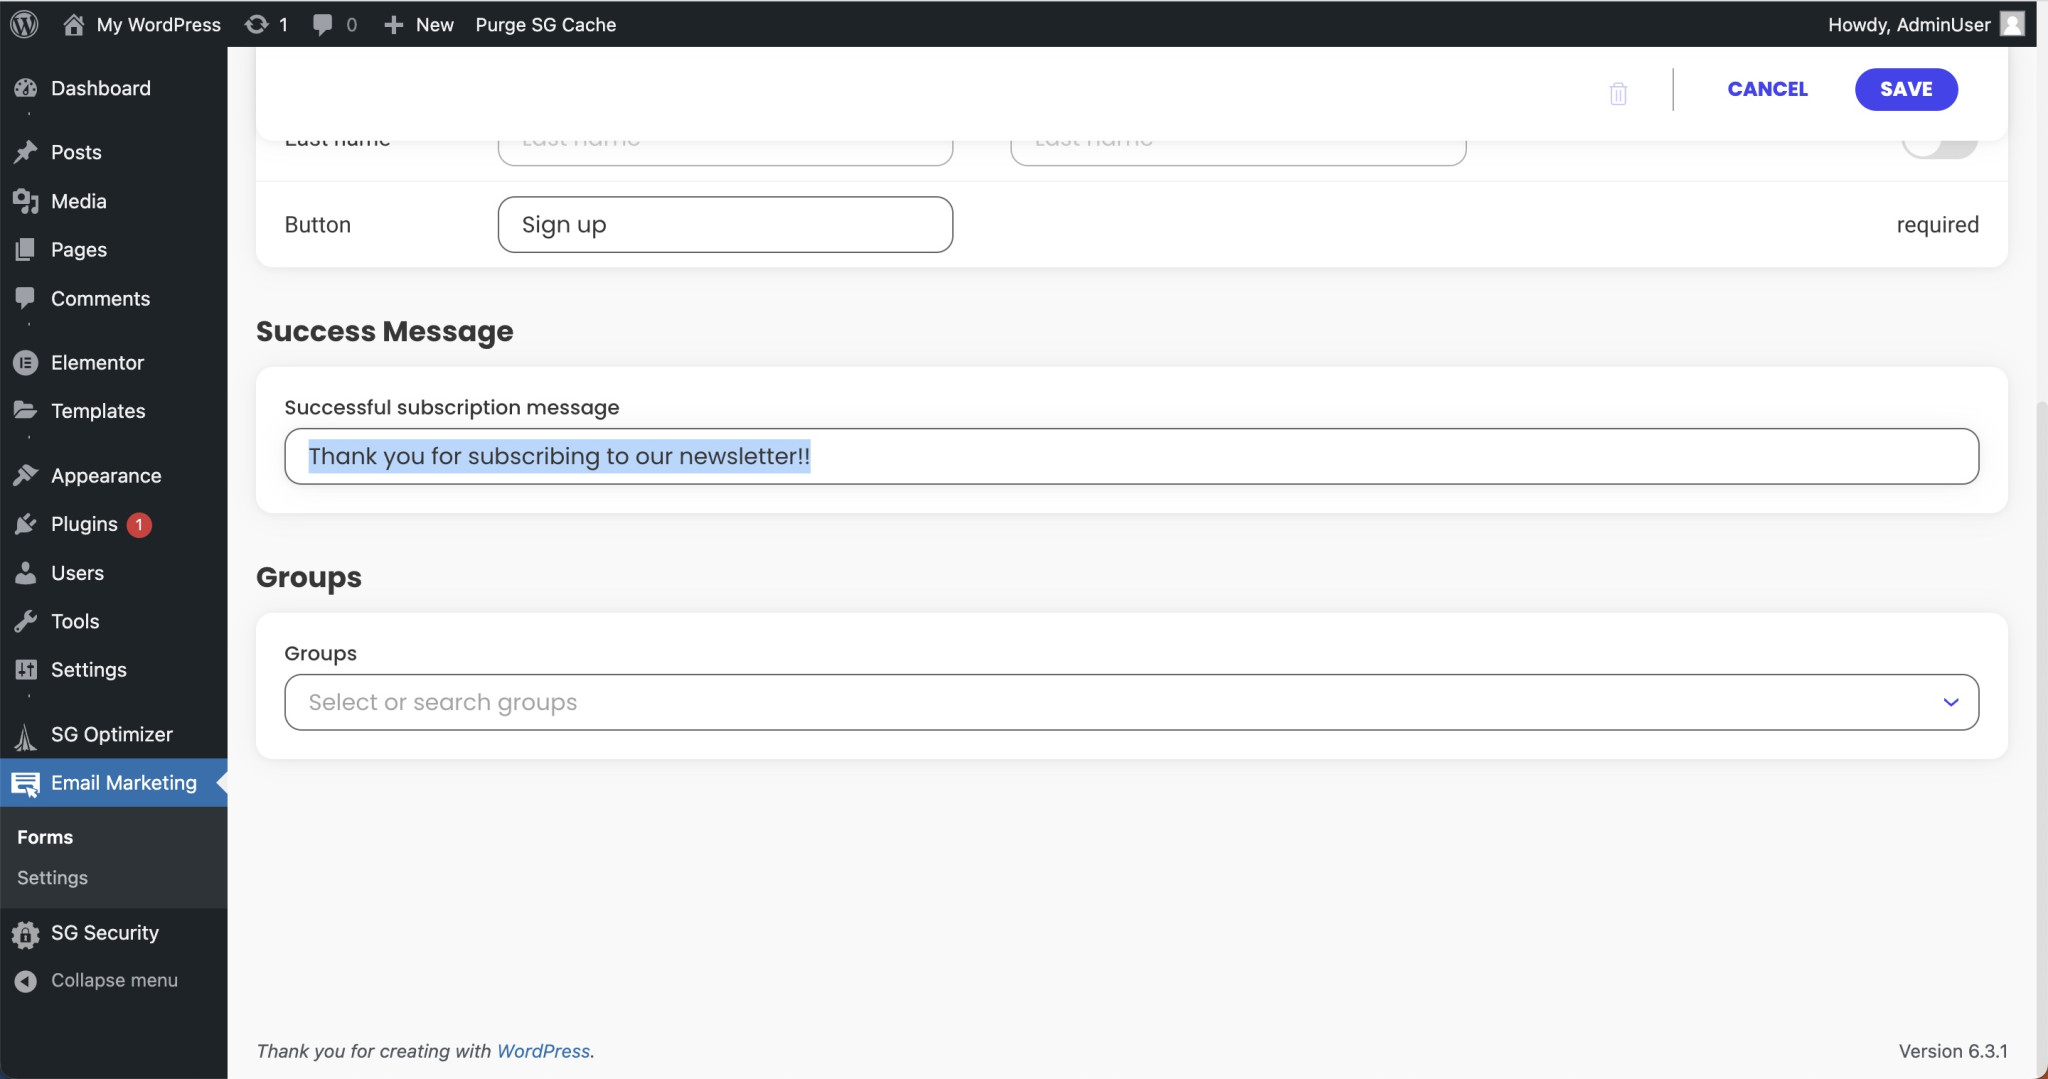Click the Templates folder icon
2048x1079 pixels.
[26, 410]
